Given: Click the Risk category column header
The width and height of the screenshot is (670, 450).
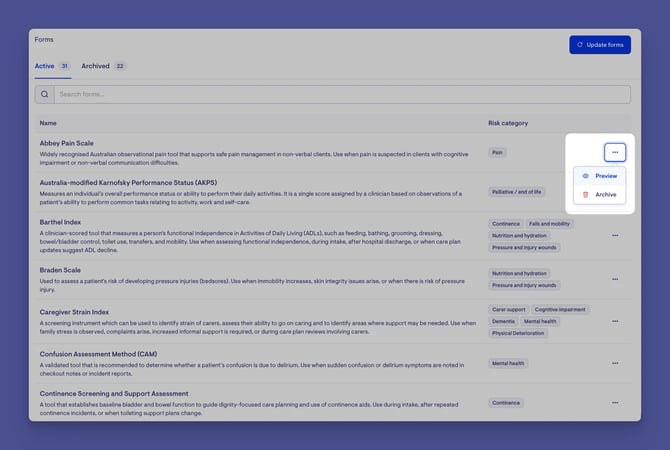Looking at the screenshot, I should coord(508,123).
